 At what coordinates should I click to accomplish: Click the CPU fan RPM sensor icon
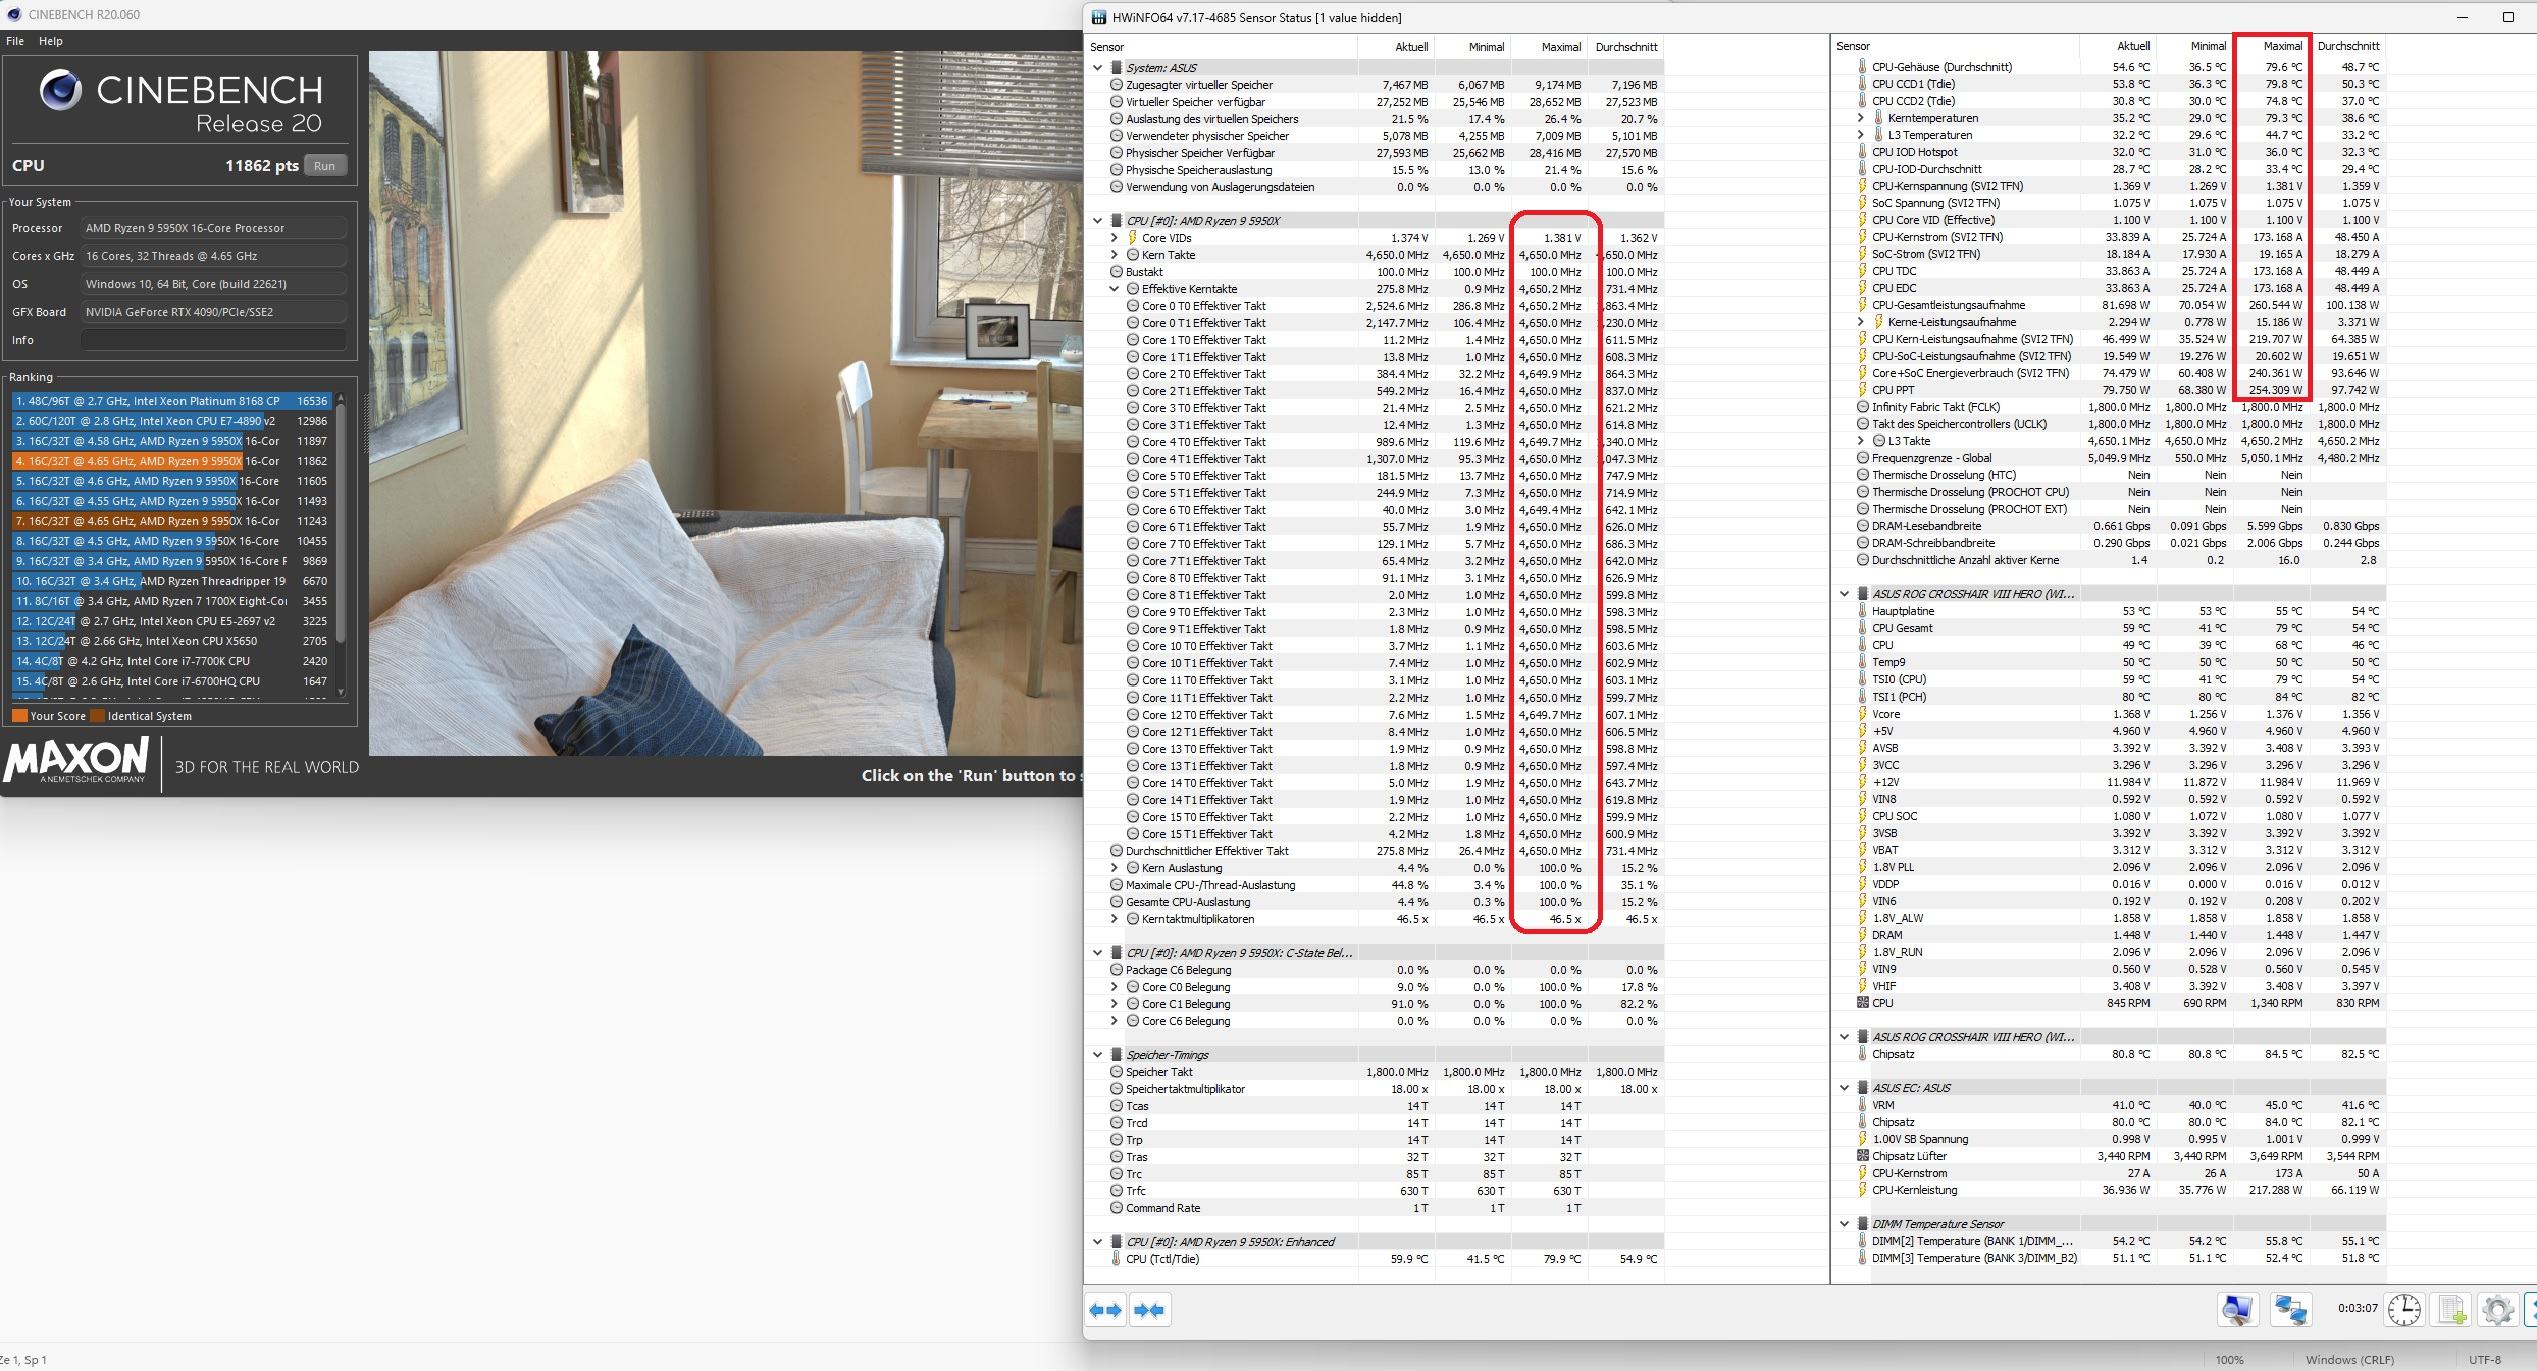tap(1862, 1003)
